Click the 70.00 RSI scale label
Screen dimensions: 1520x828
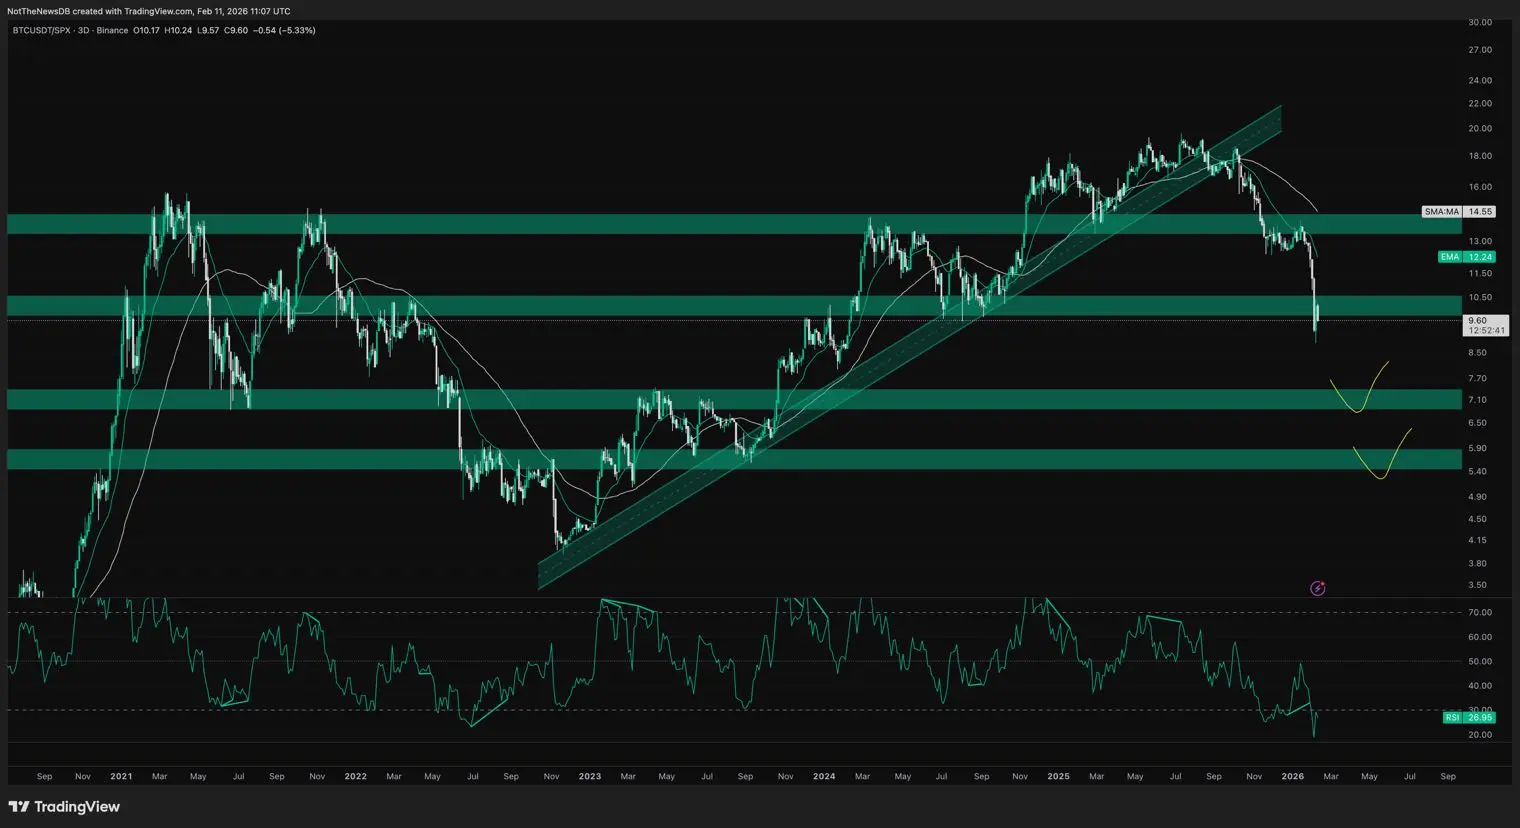click(x=1480, y=612)
